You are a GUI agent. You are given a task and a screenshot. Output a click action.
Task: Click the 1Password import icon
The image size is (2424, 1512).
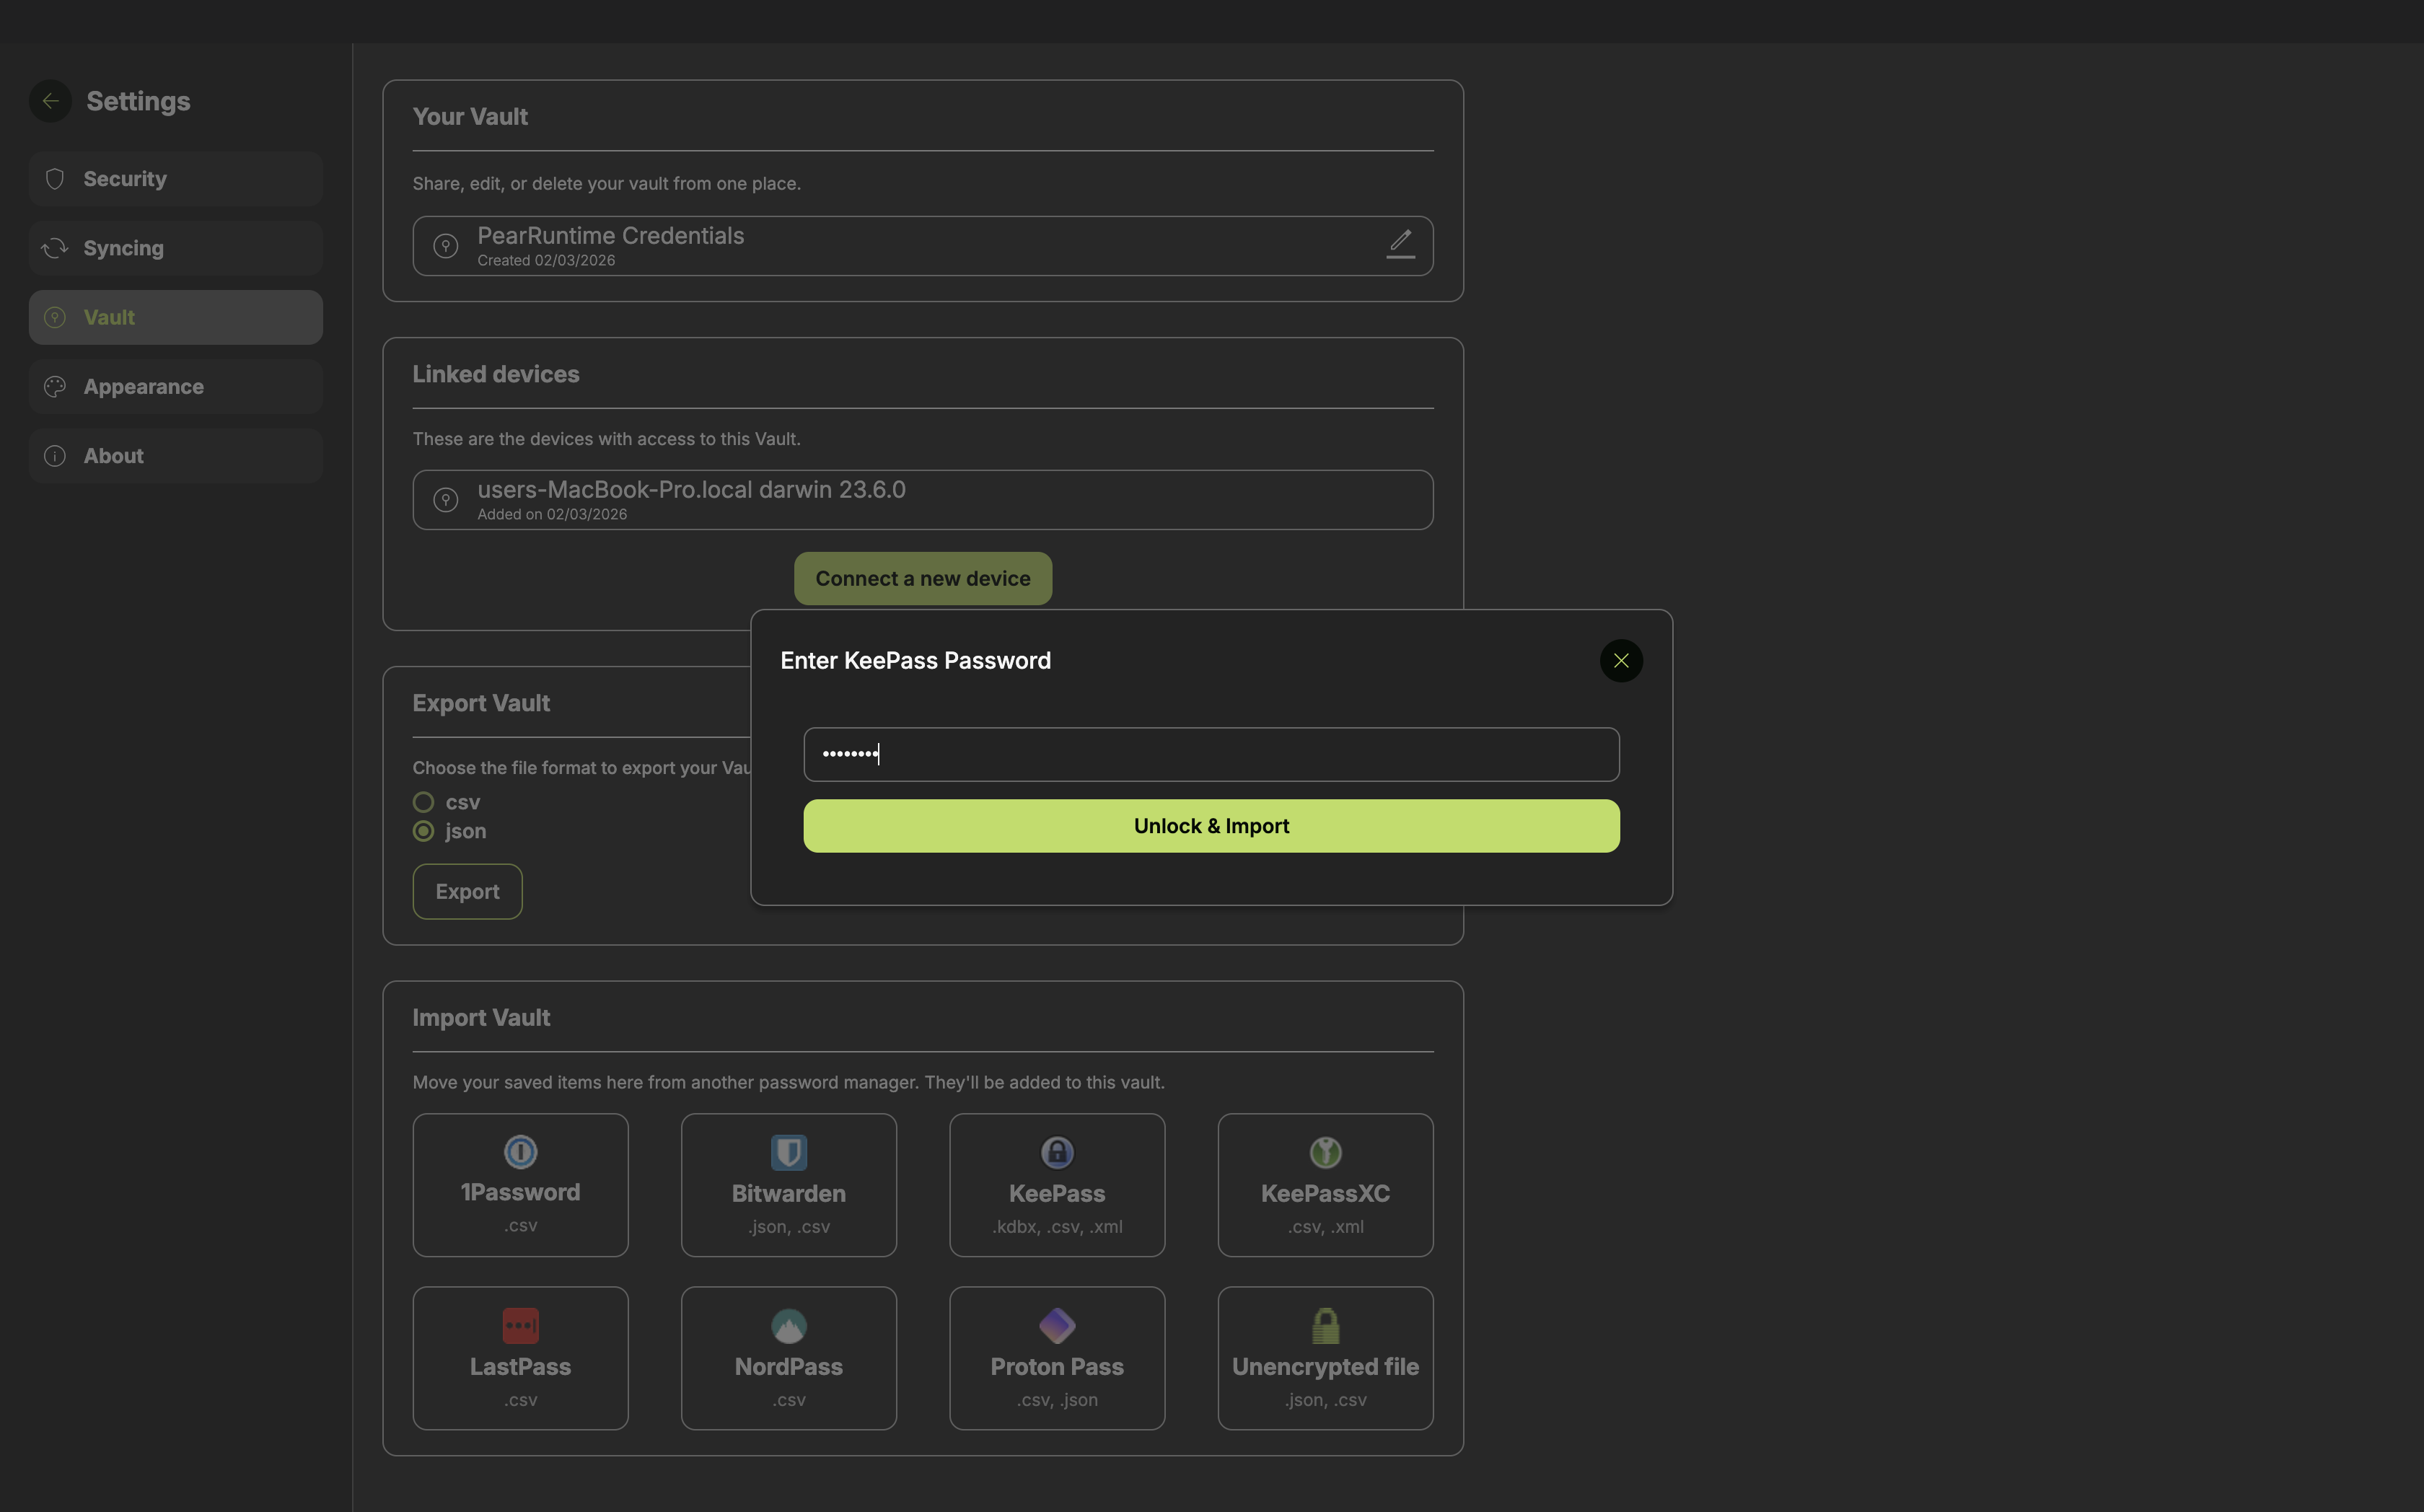tap(520, 1152)
